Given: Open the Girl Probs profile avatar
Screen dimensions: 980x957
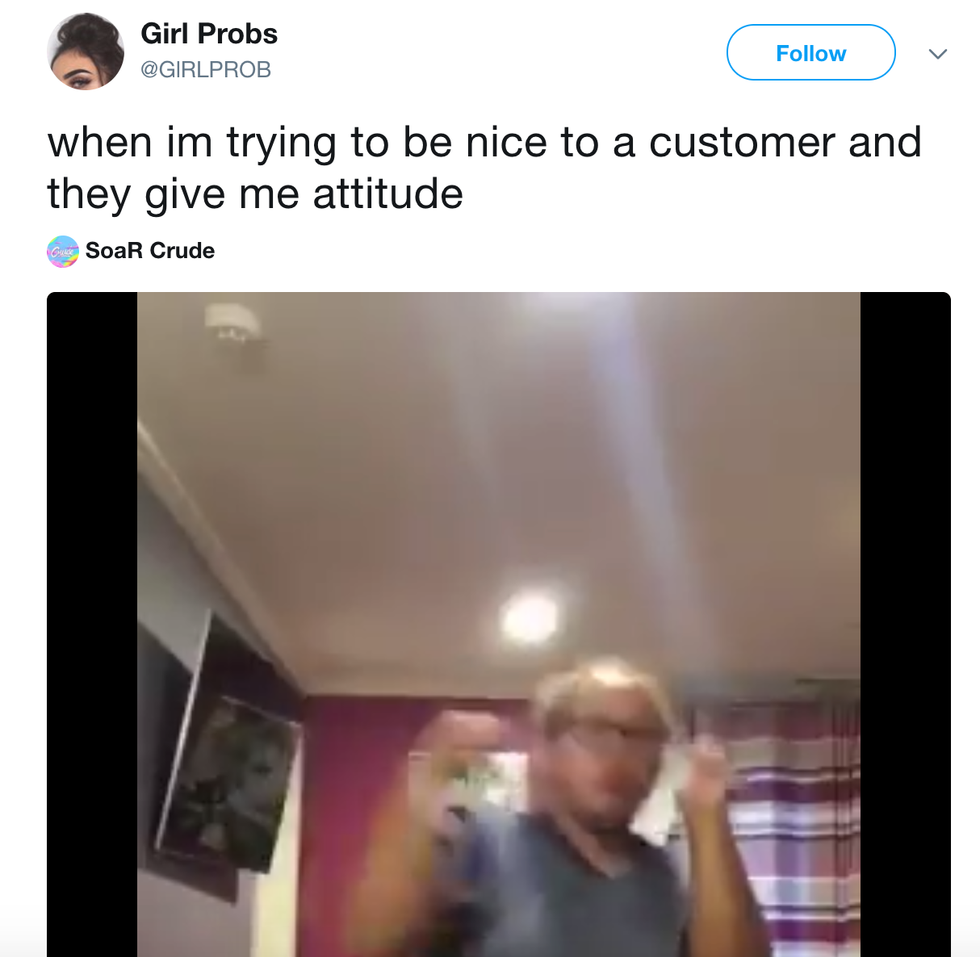Looking at the screenshot, I should [86, 51].
